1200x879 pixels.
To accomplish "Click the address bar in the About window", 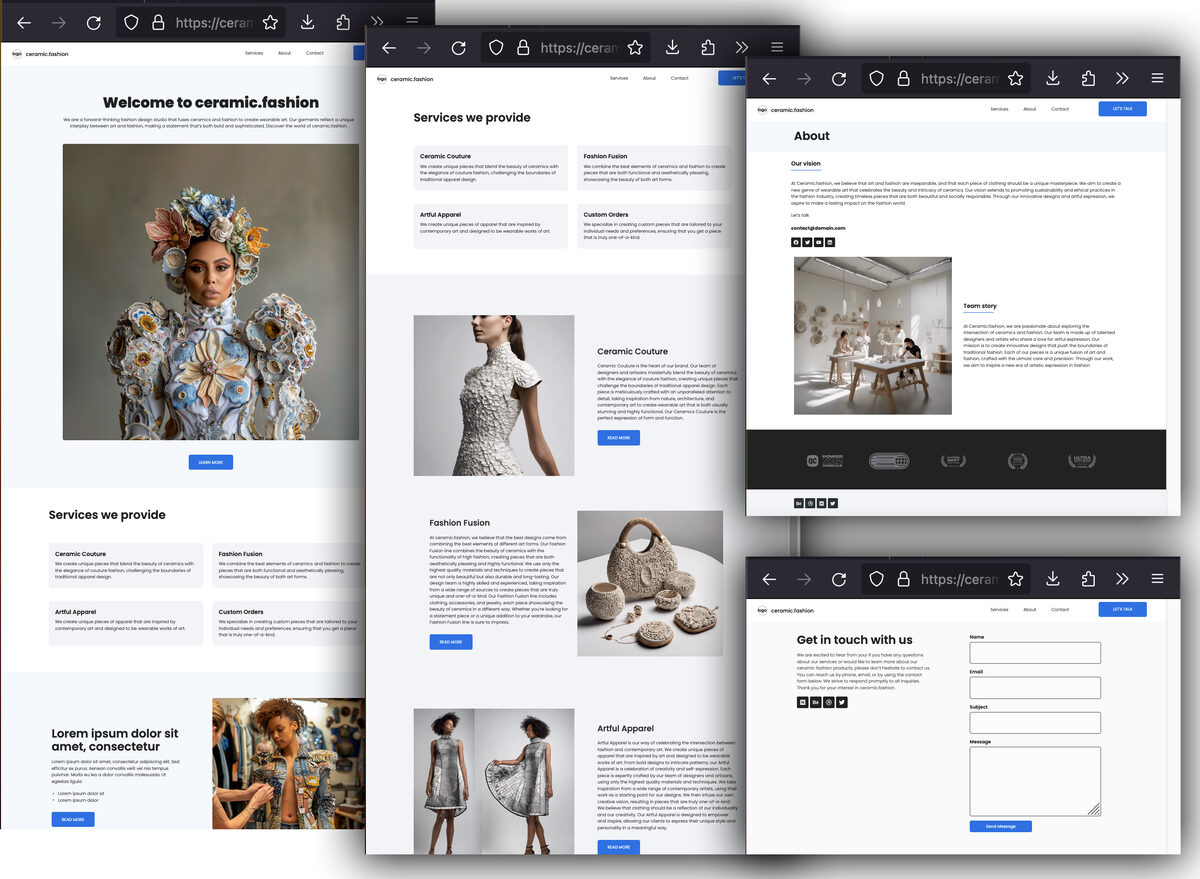I will coord(946,78).
